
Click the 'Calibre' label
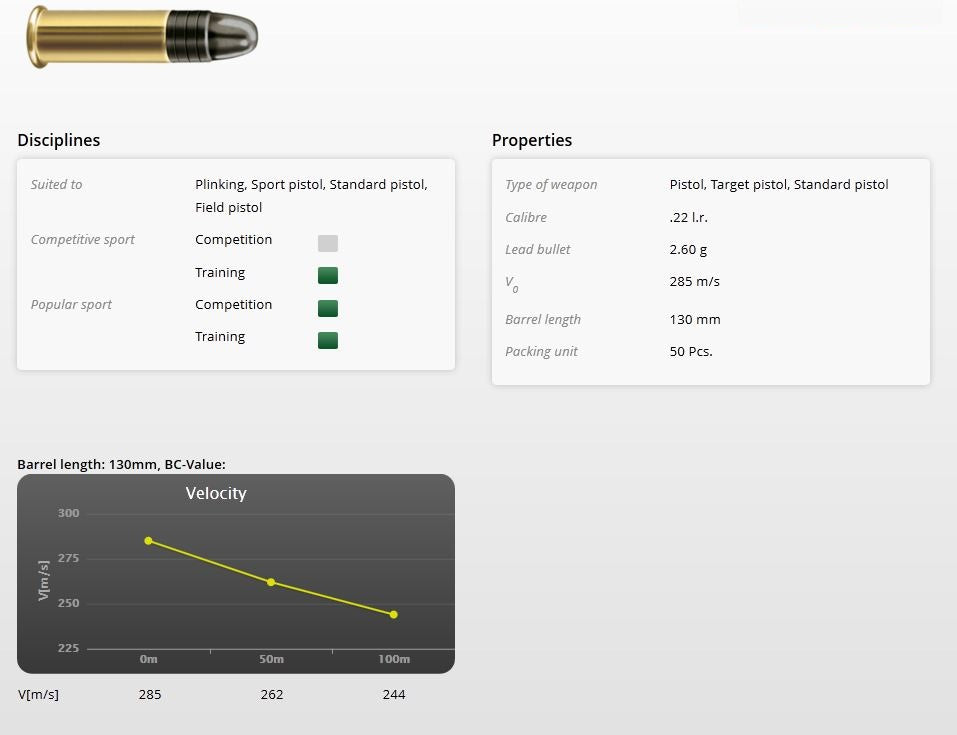coord(525,217)
